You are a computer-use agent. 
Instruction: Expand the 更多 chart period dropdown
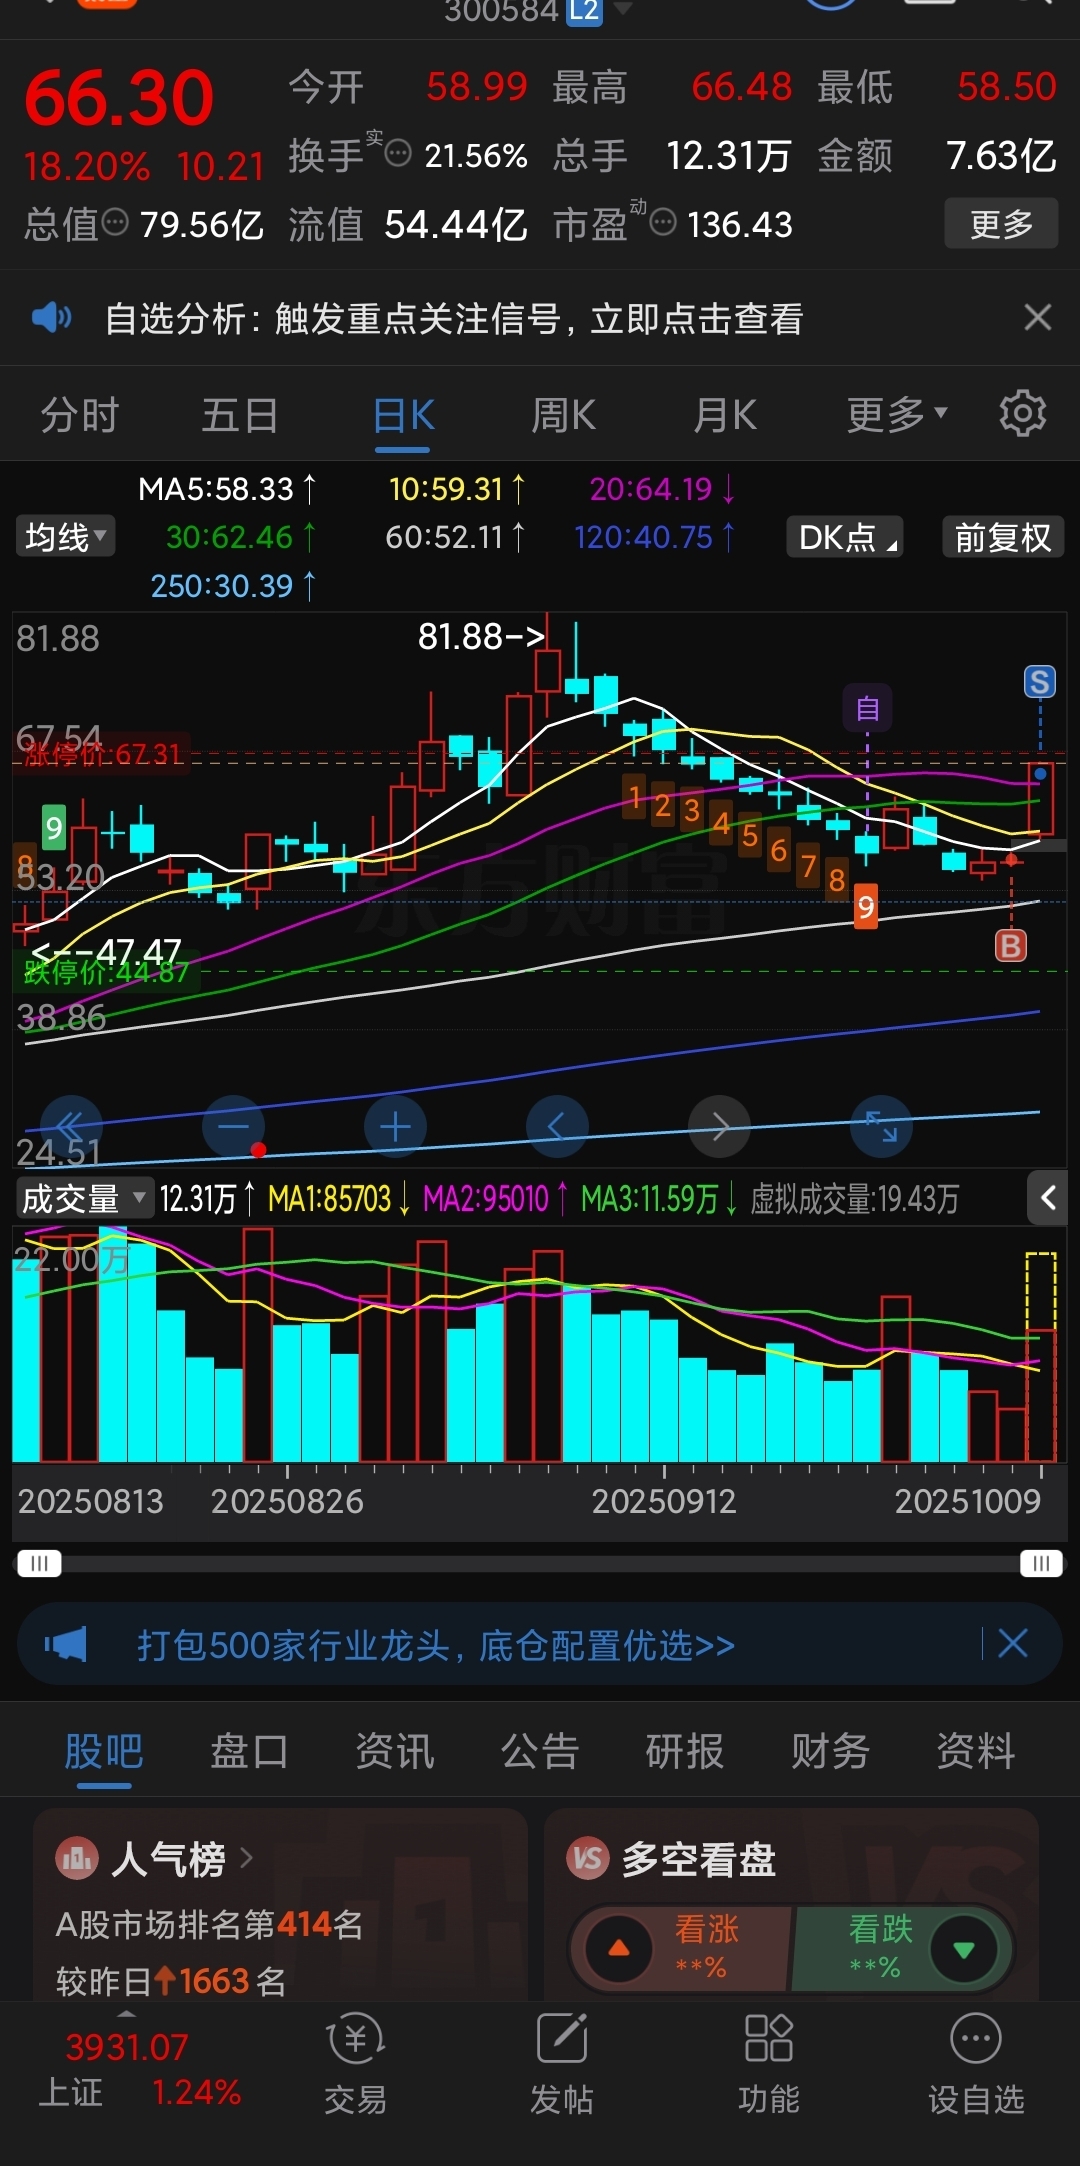(897, 414)
